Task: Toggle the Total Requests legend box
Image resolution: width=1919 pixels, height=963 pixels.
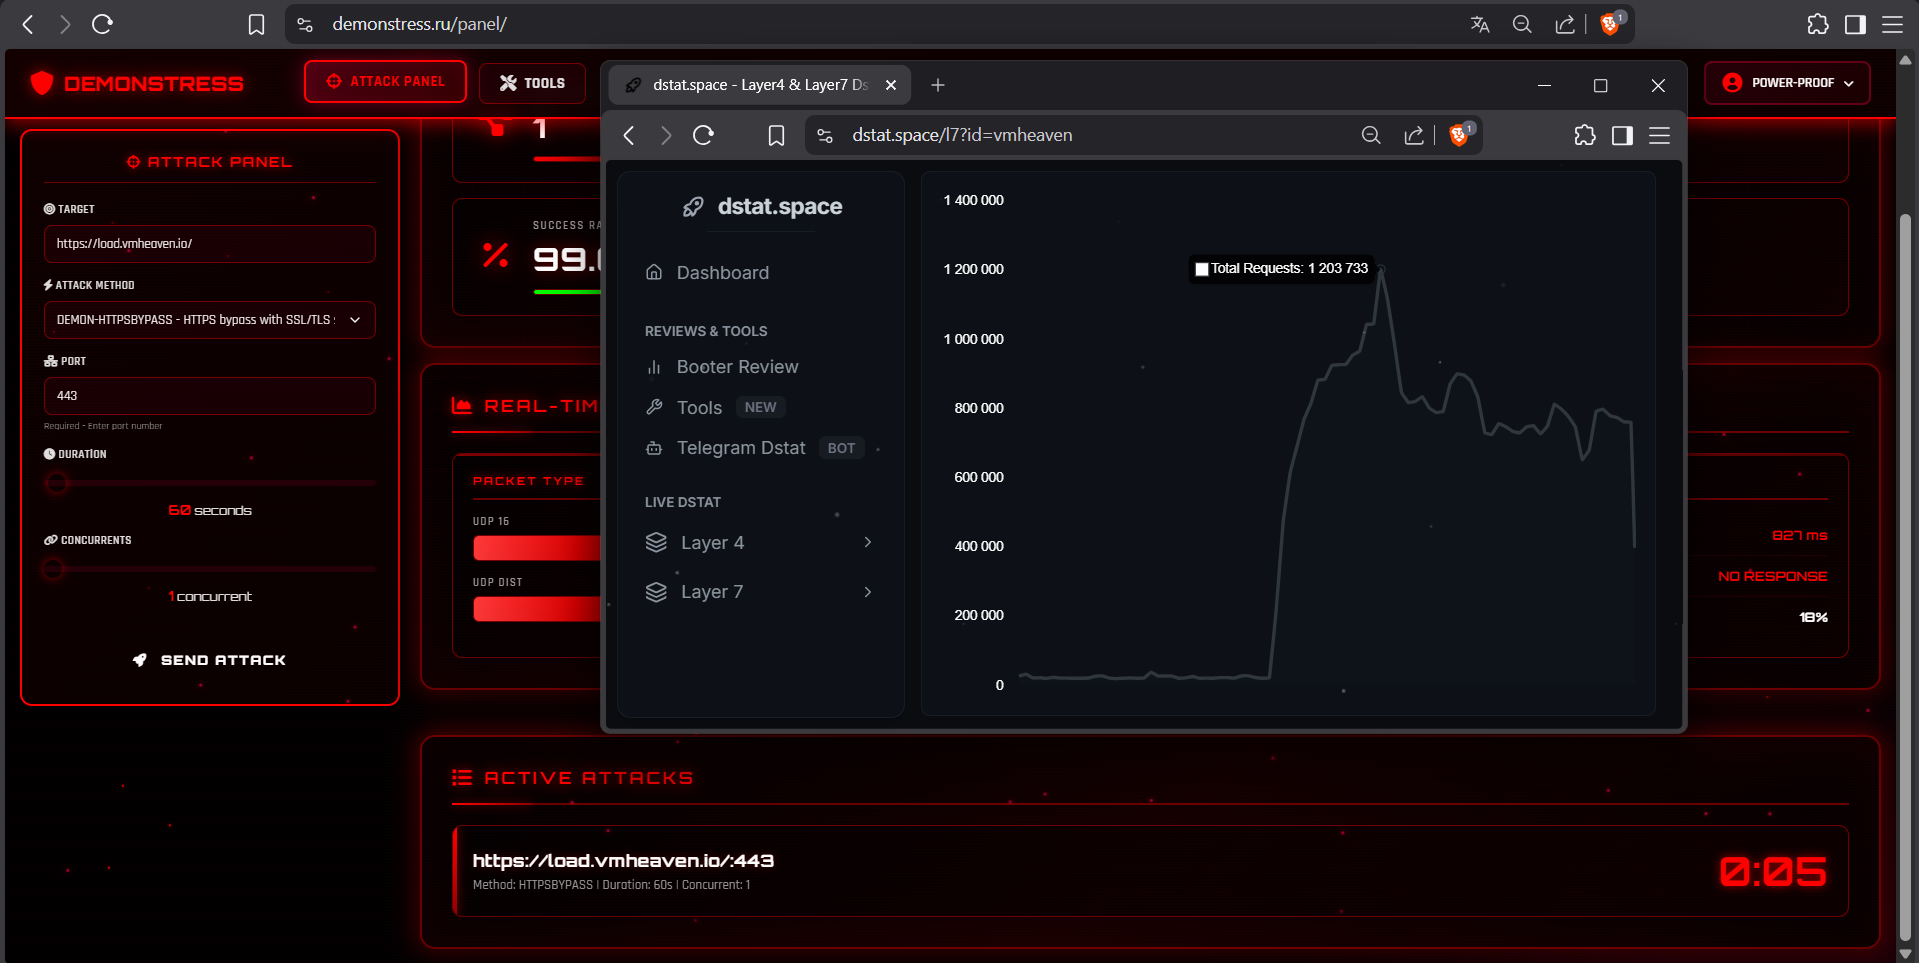Action: point(1202,269)
